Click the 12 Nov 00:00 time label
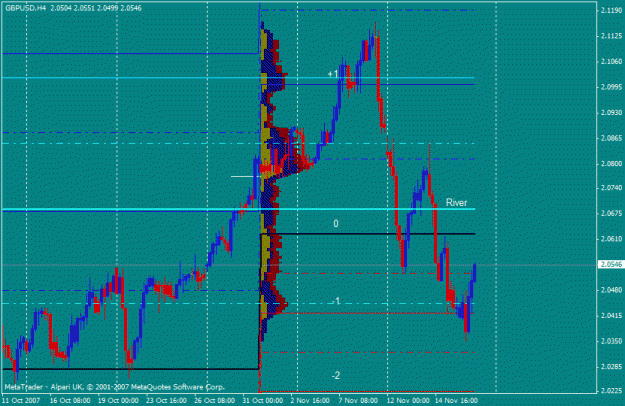Screen dimensions: 625x406 (x=407, y=400)
